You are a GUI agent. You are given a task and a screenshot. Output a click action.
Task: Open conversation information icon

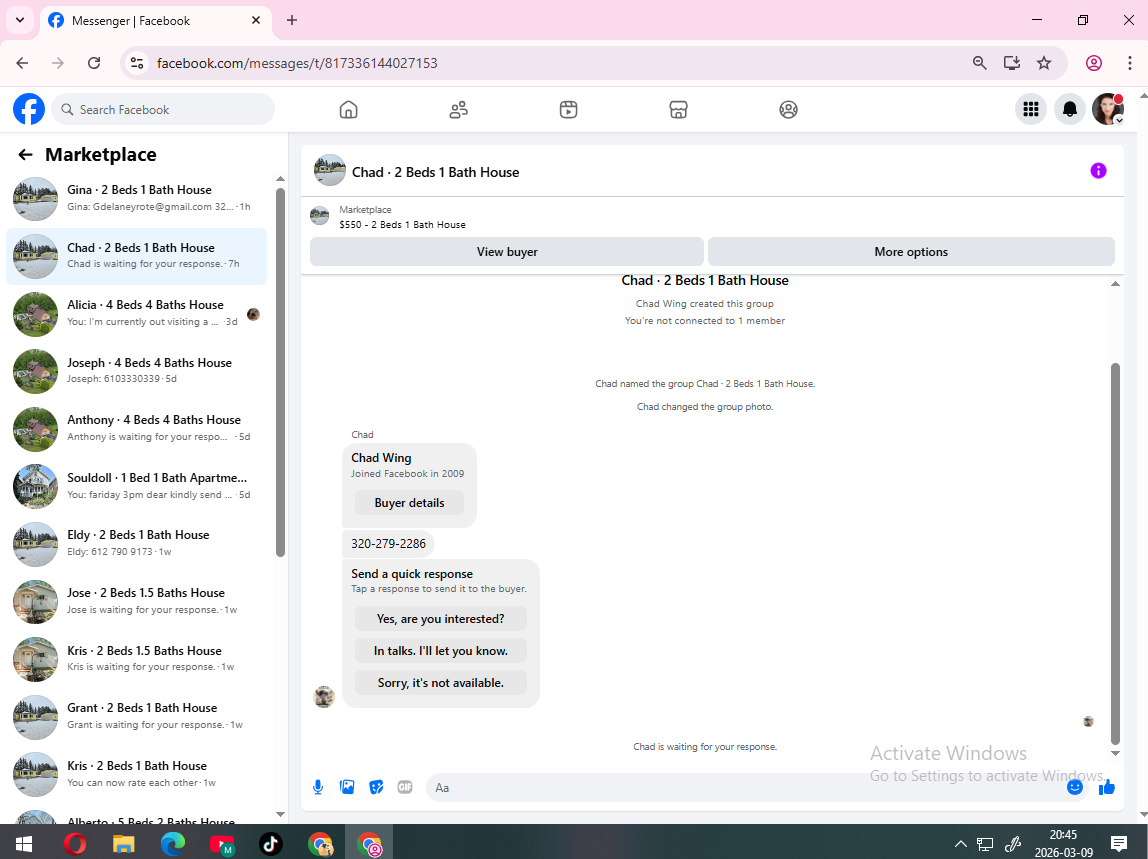(x=1098, y=171)
